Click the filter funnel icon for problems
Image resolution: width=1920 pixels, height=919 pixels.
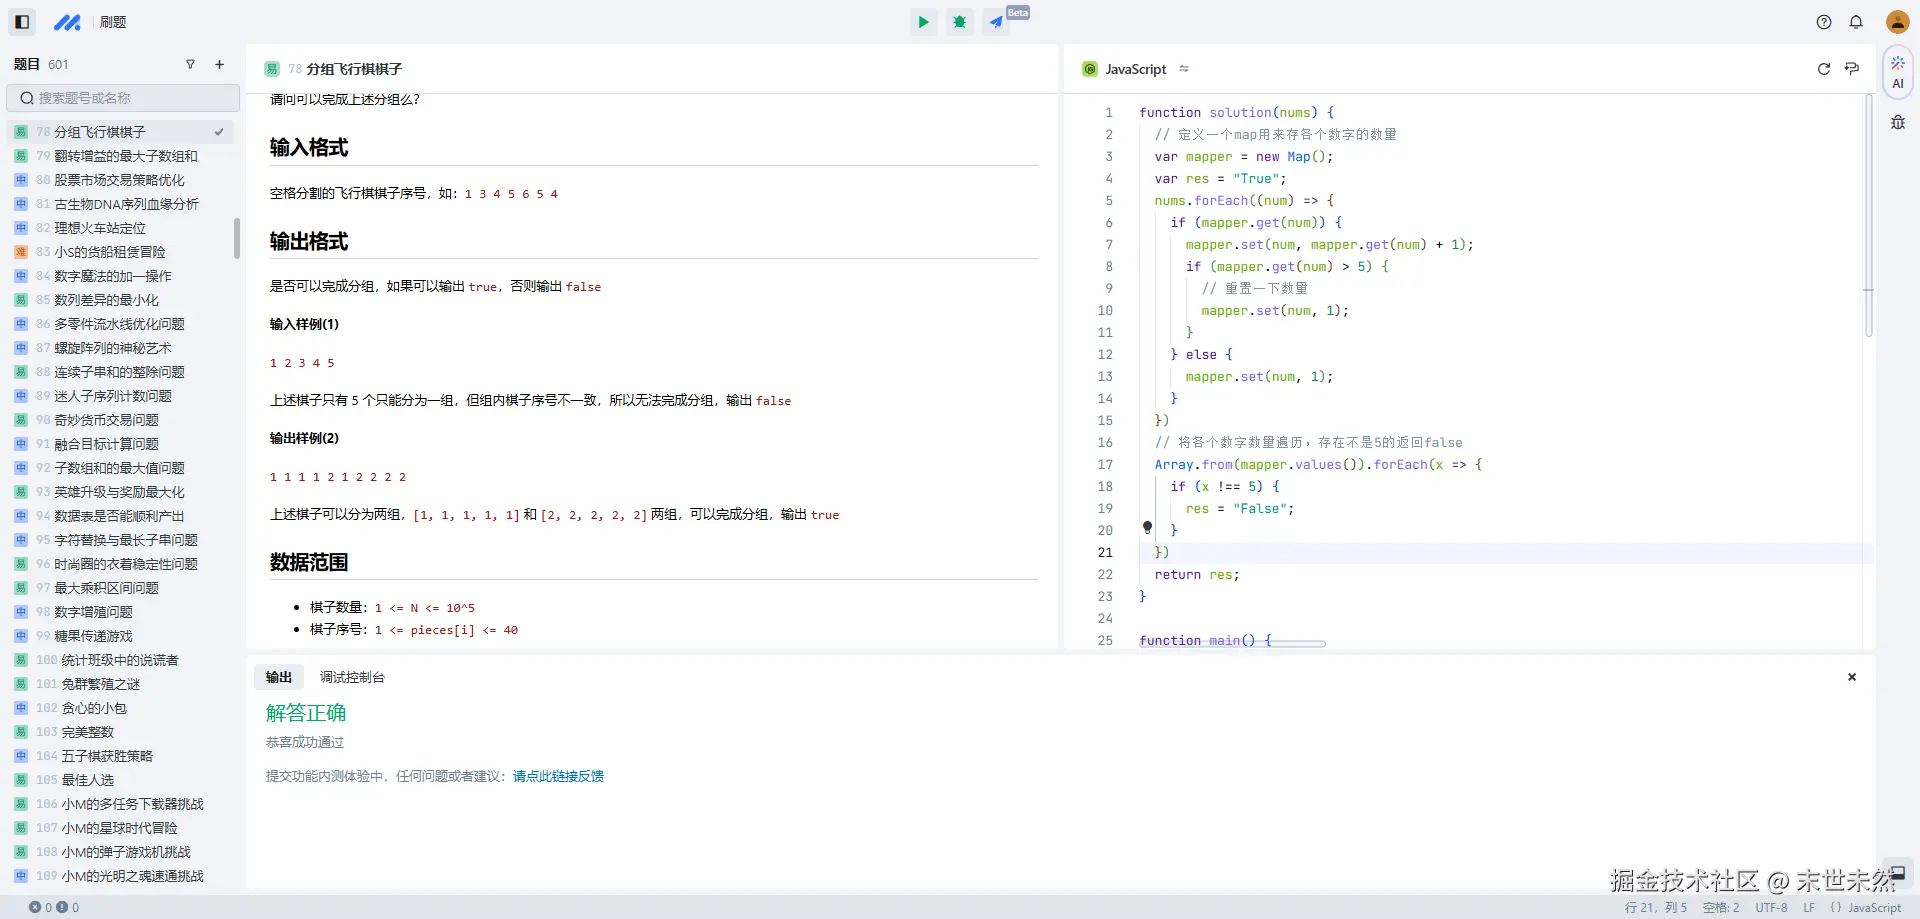tap(190, 65)
